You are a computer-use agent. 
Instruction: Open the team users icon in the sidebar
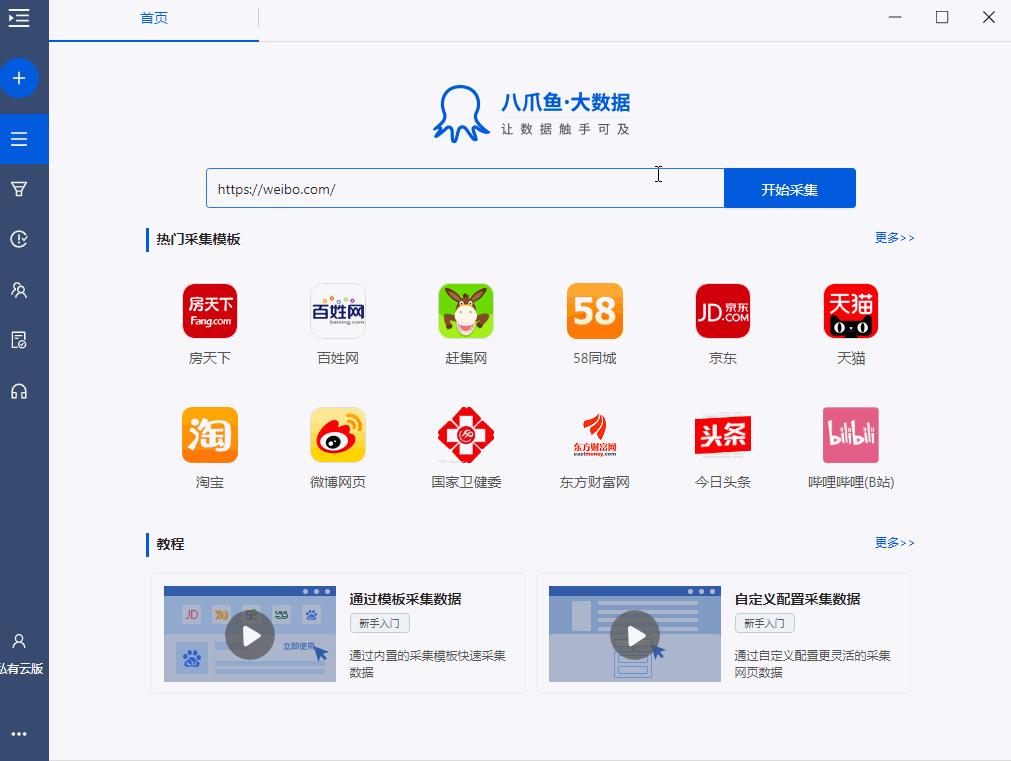coord(19,290)
